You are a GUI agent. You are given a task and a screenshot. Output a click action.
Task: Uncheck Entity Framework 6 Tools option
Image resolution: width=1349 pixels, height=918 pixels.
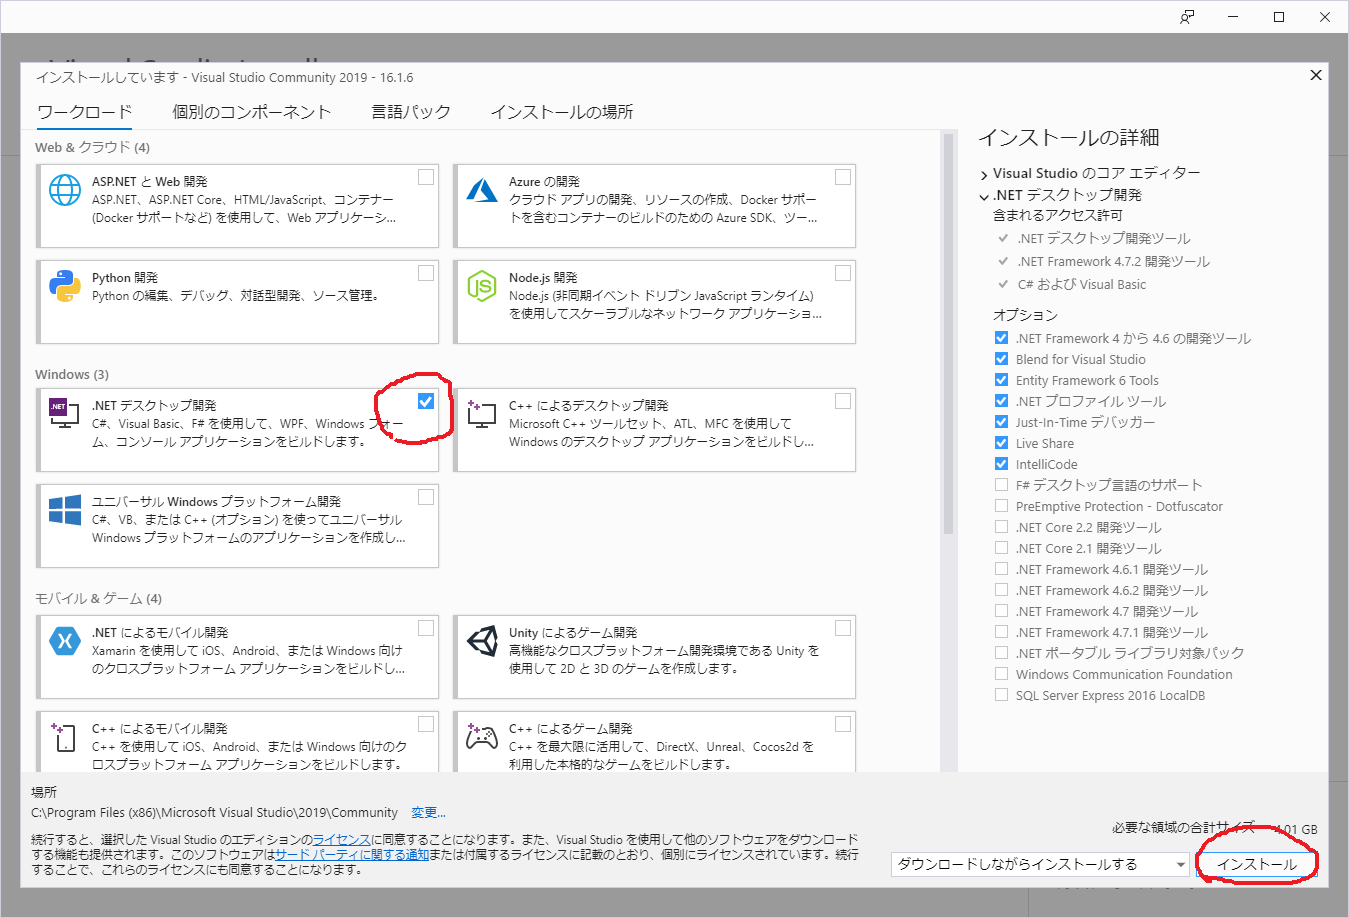coord(1001,380)
